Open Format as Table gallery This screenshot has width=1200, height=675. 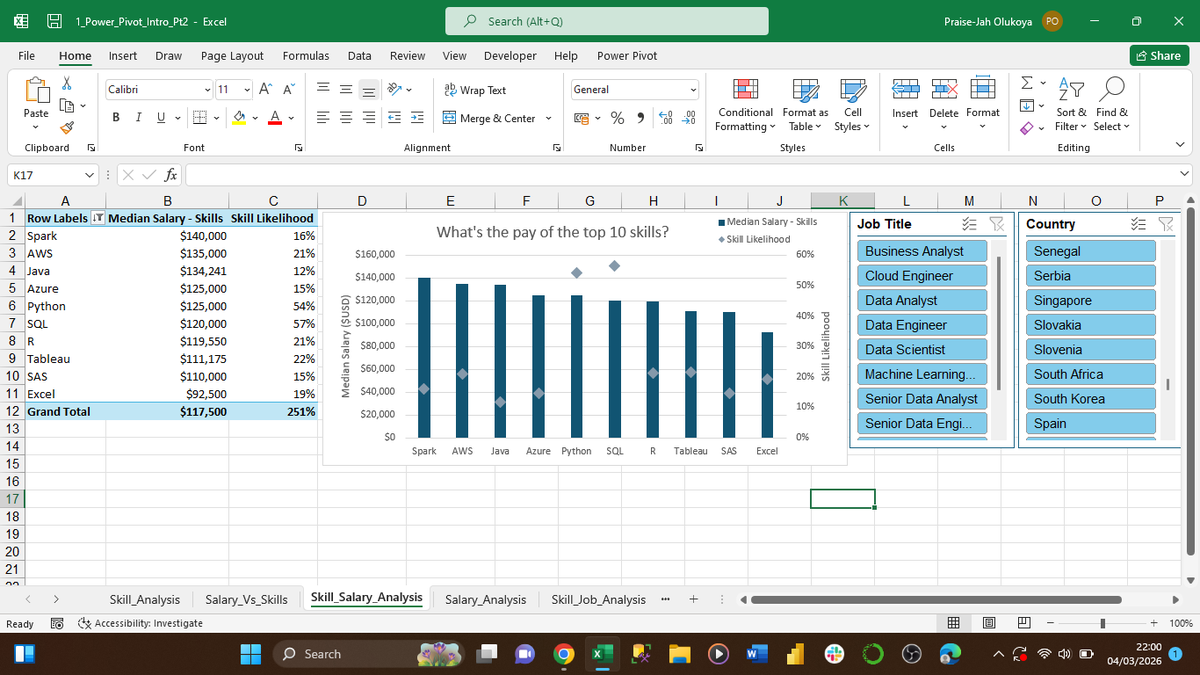coord(805,105)
